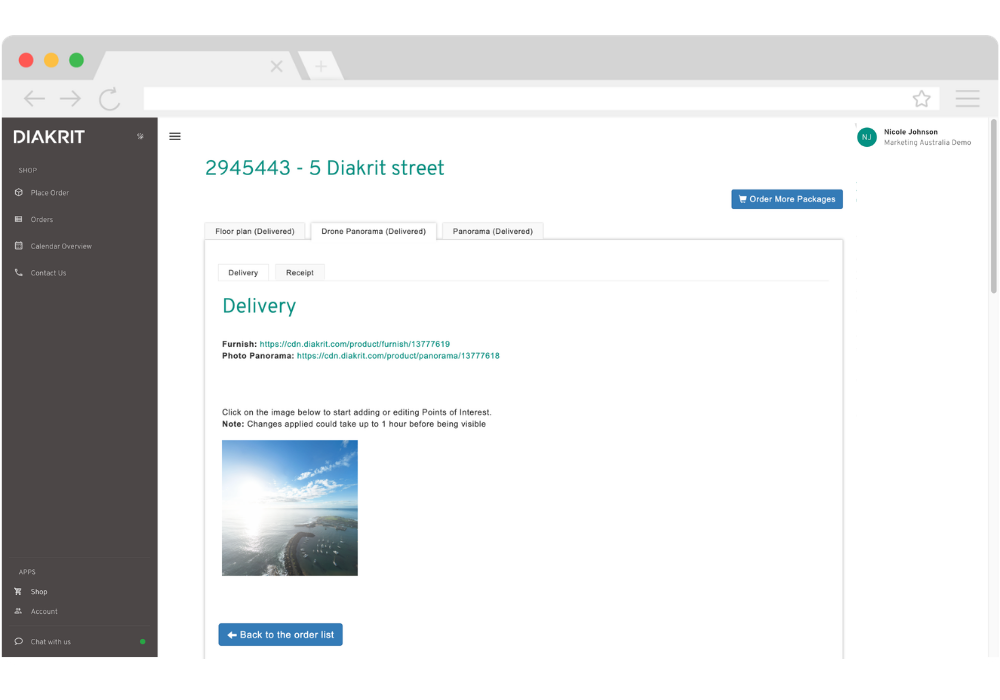This screenshot has height=700, width=1000.
Task: Select the Delivery sub-tab
Action: coord(243,272)
